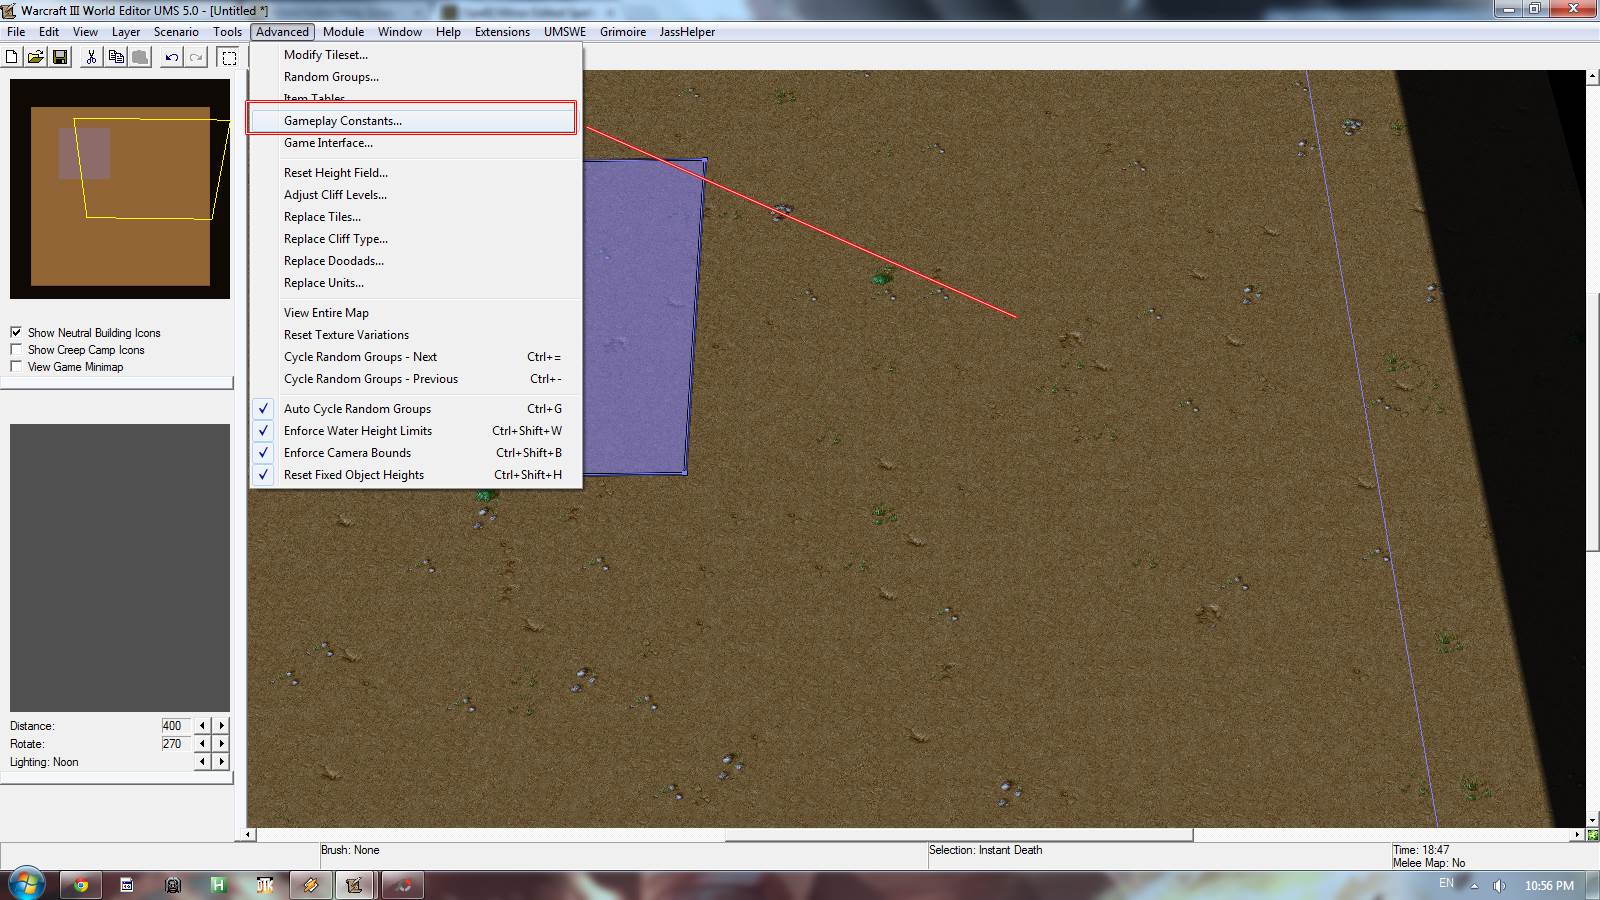Viewport: 1600px width, 900px height.
Task: Select Replace Doodads entry
Action: coord(415,261)
